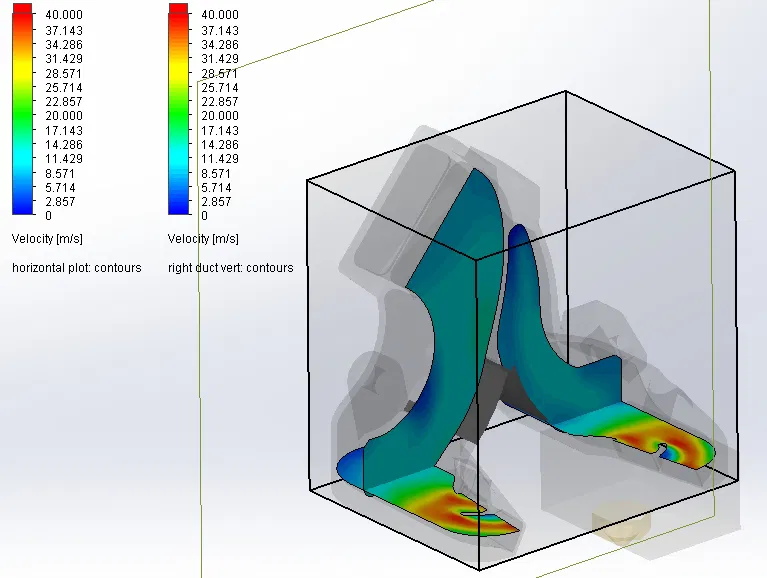767x578 pixels.
Task: Select the "right duct vert: contours" label
Action: 230,268
